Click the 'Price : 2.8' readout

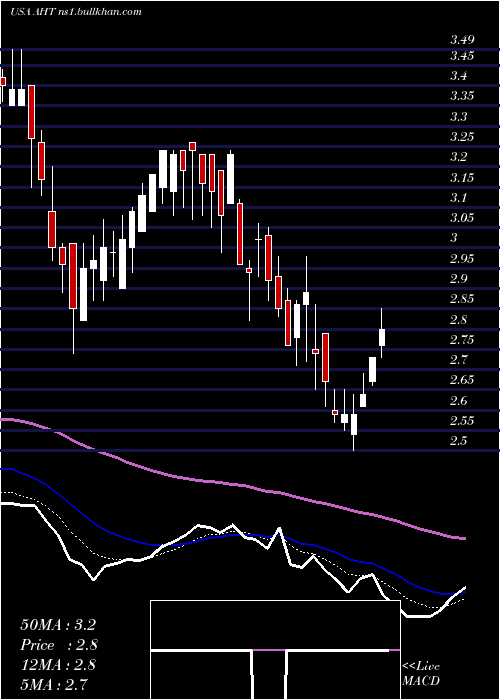59,645
